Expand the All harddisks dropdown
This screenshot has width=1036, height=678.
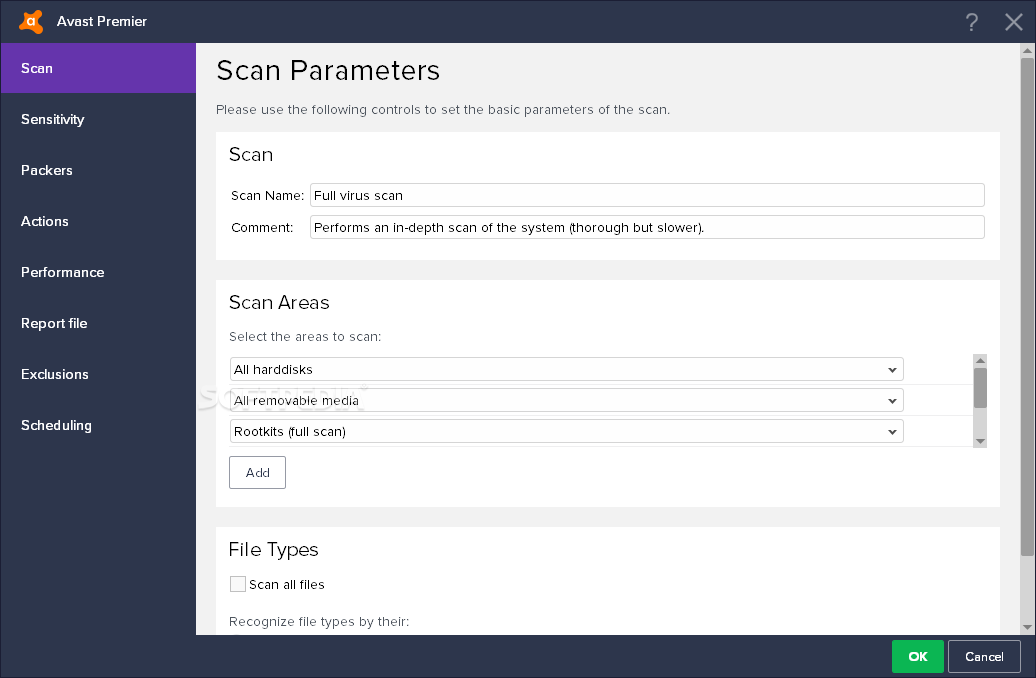click(566, 369)
